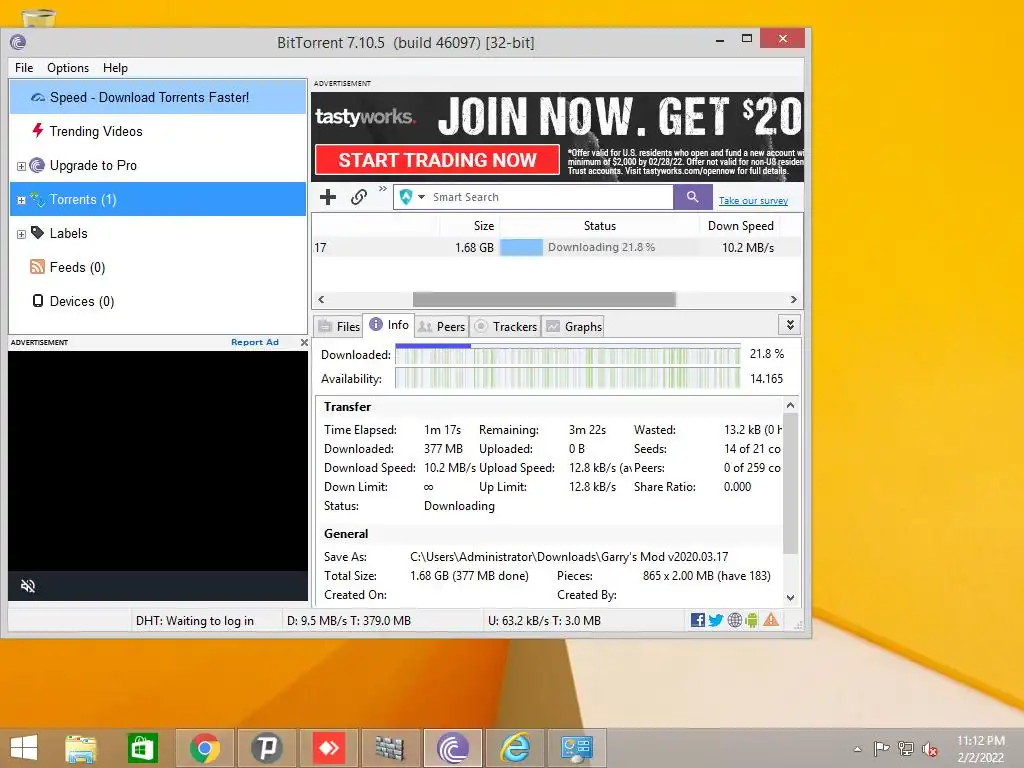Viewport: 1024px width, 768px height.
Task: Click Info pane scroll up arrow
Action: click(790, 406)
